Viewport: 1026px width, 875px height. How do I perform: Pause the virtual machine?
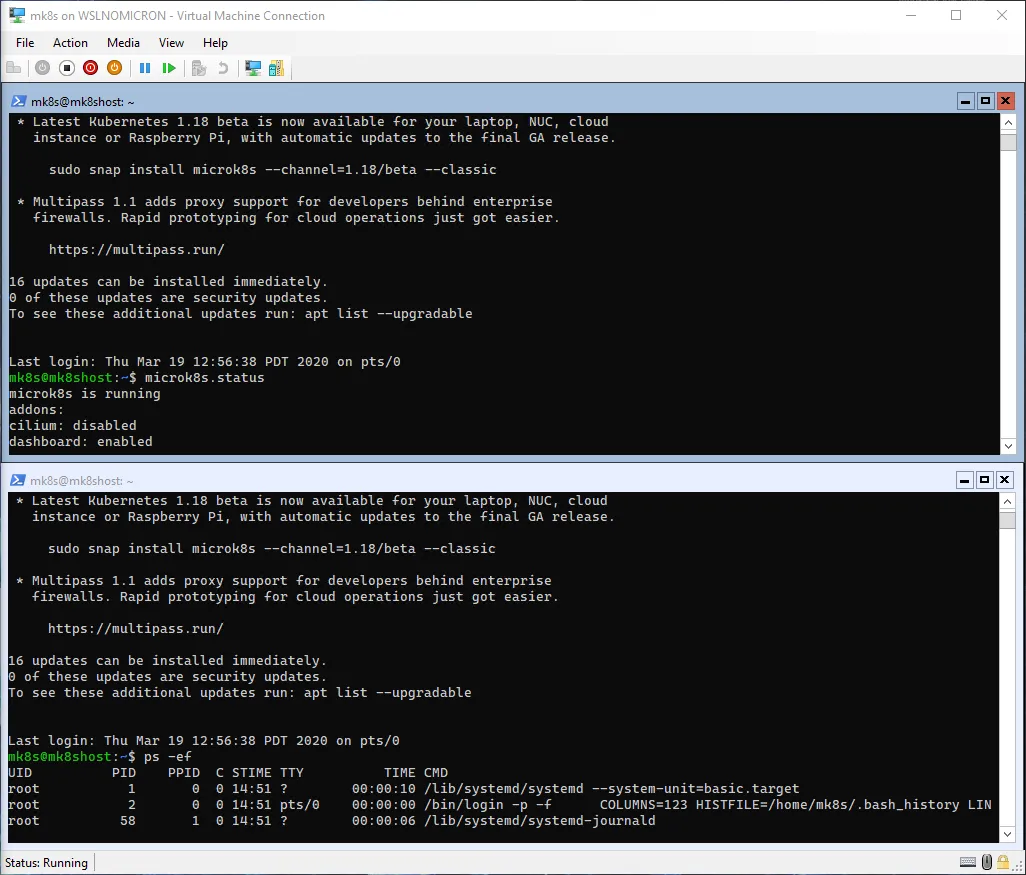point(145,68)
